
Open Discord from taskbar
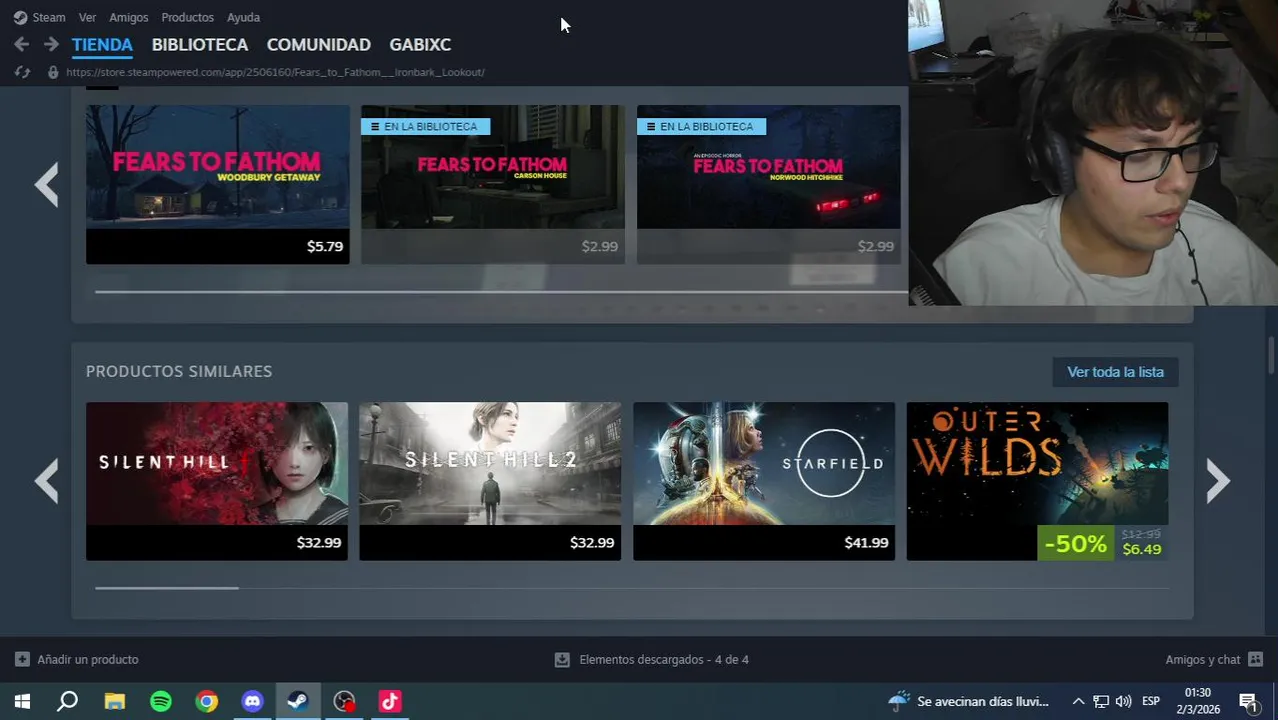252,701
